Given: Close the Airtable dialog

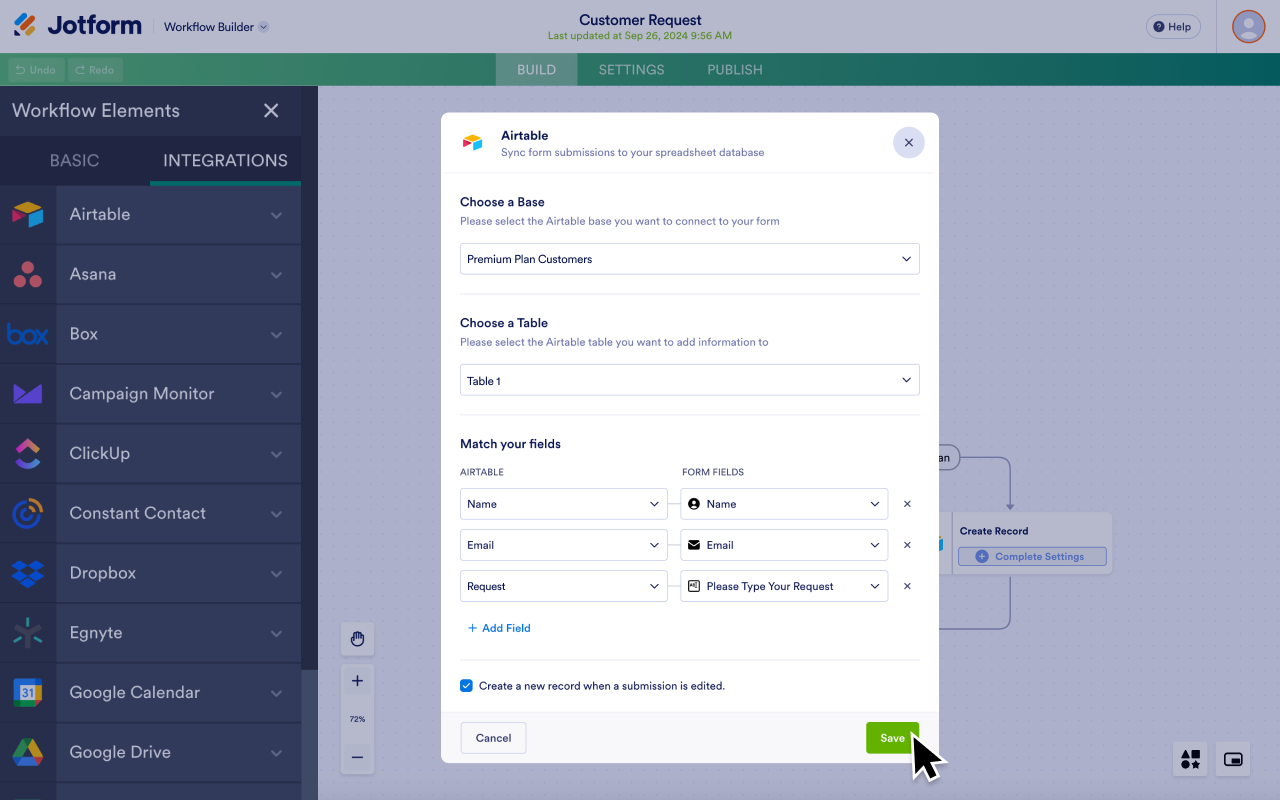Looking at the screenshot, I should (x=908, y=143).
